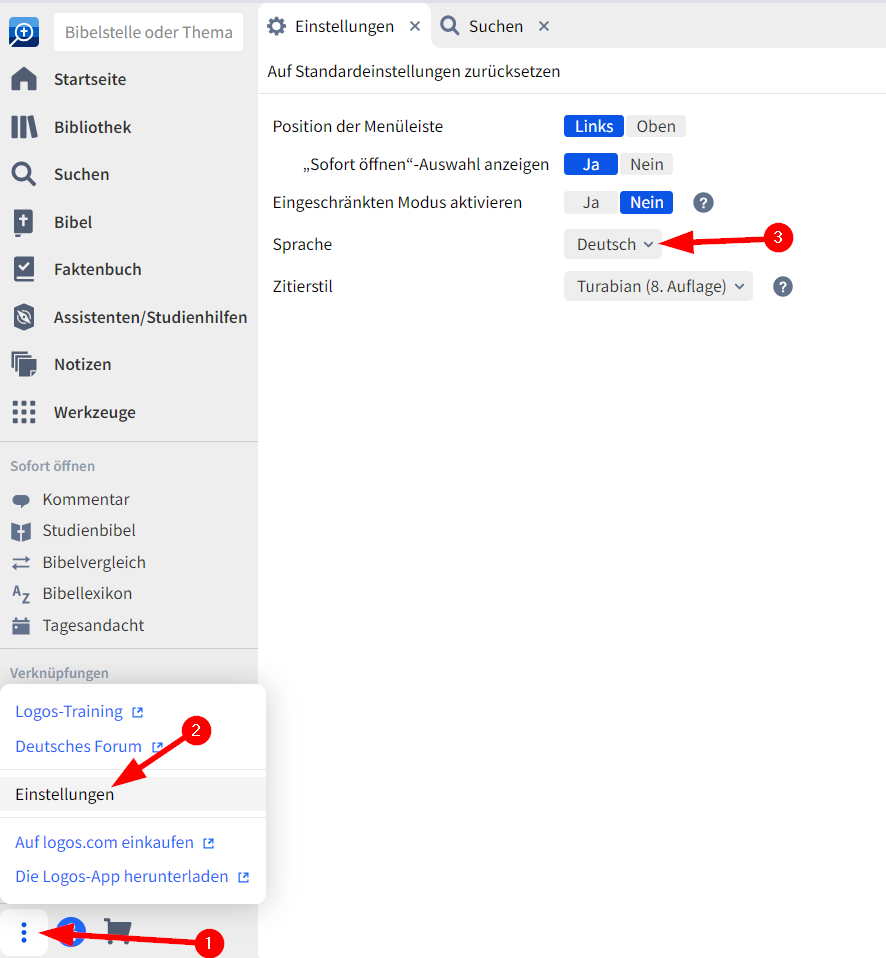886x958 pixels.
Task: Open Studienbibel under Sofort öffnen
Action: click(x=89, y=531)
